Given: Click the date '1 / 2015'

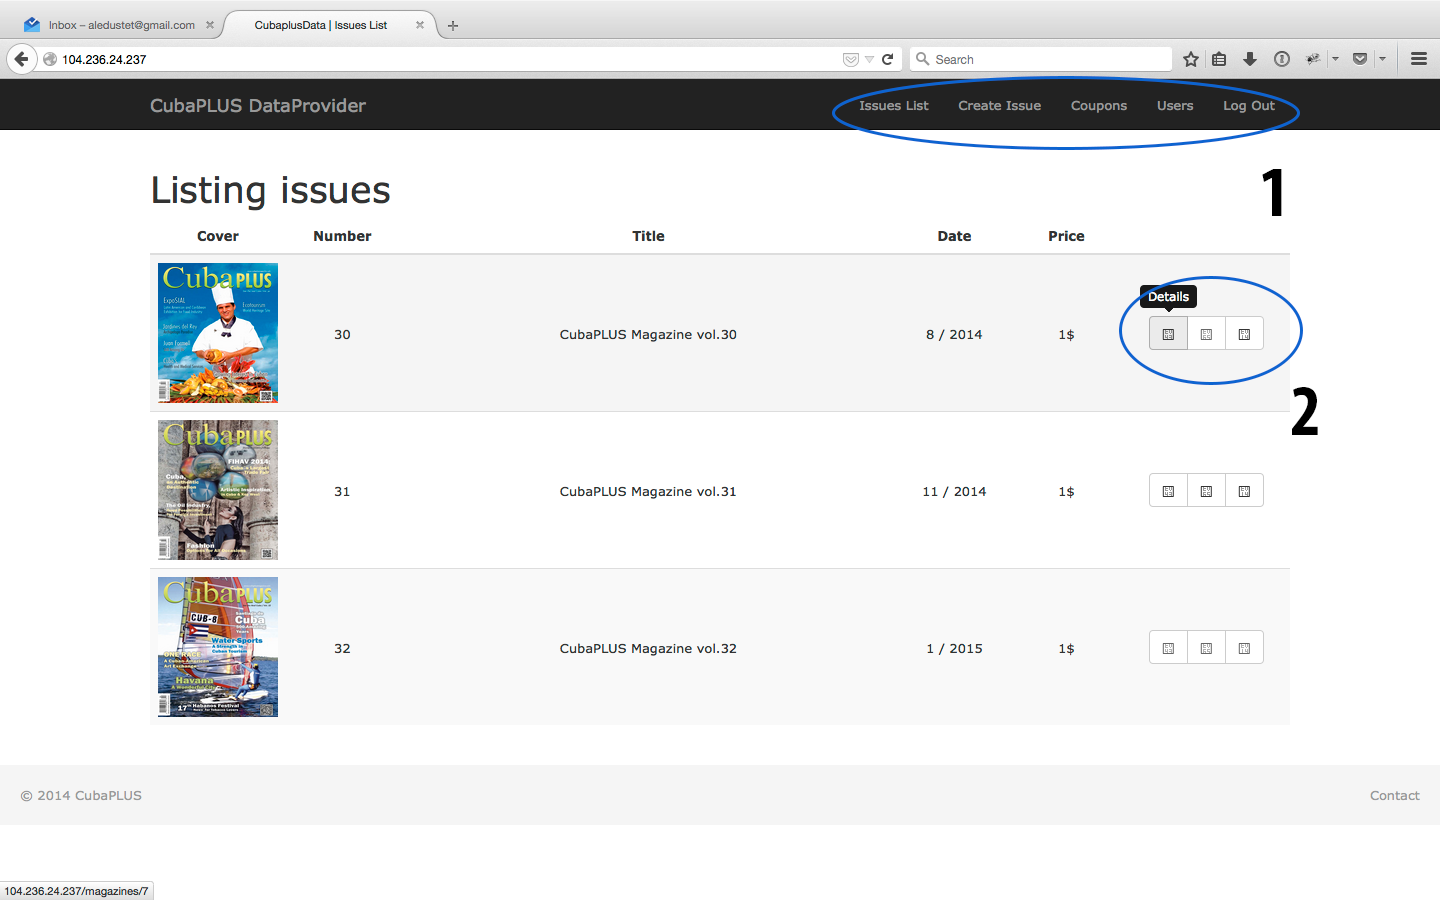Looking at the screenshot, I should [954, 648].
